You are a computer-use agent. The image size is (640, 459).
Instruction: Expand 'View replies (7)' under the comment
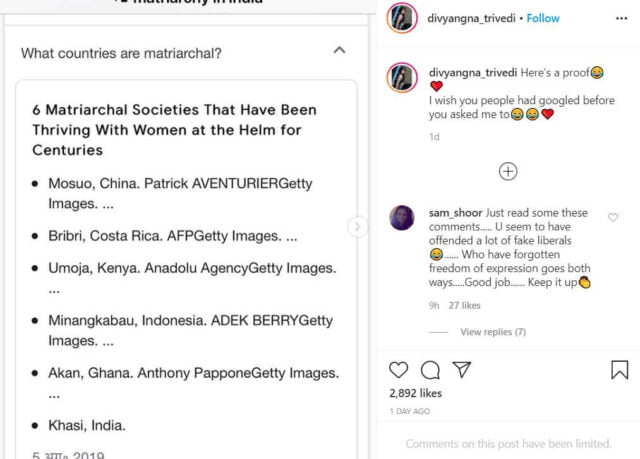point(492,332)
